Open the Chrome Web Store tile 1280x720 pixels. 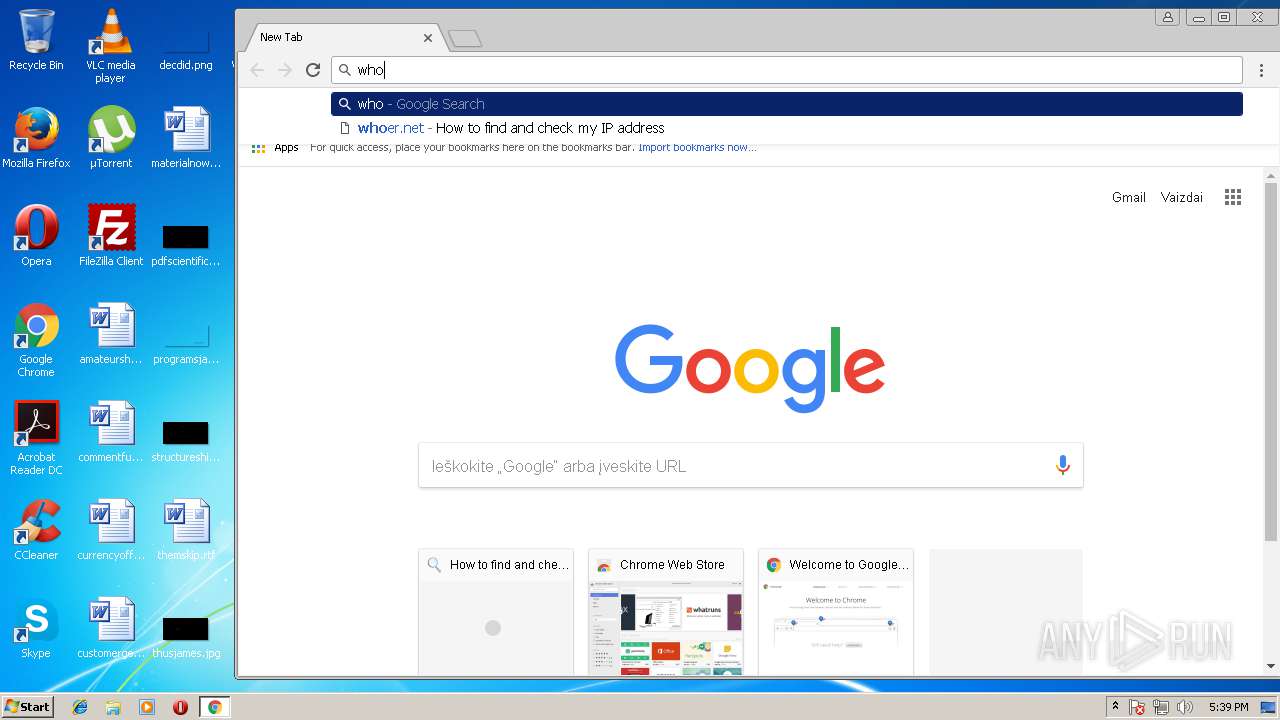click(x=666, y=611)
